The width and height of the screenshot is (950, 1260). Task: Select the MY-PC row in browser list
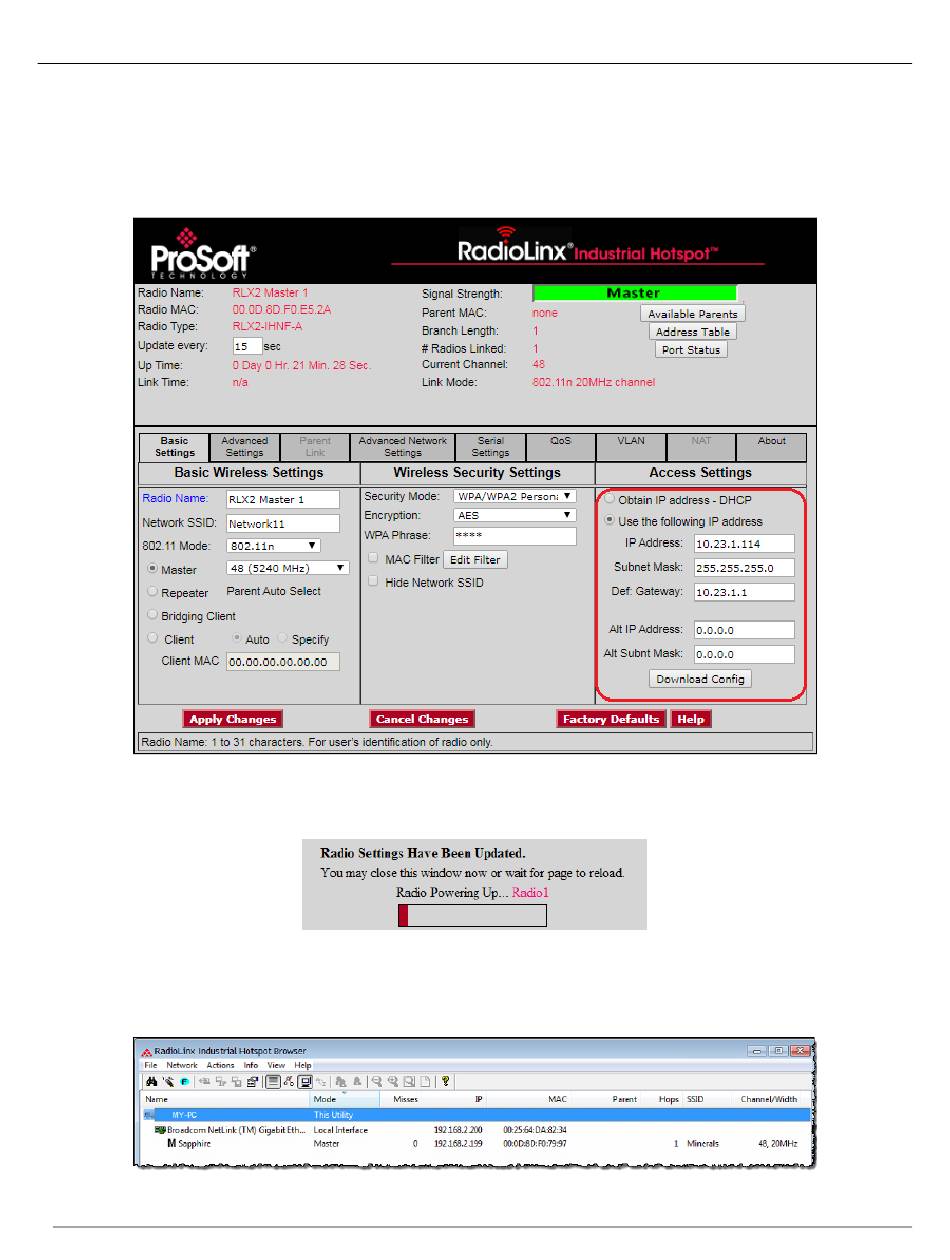coord(476,1114)
